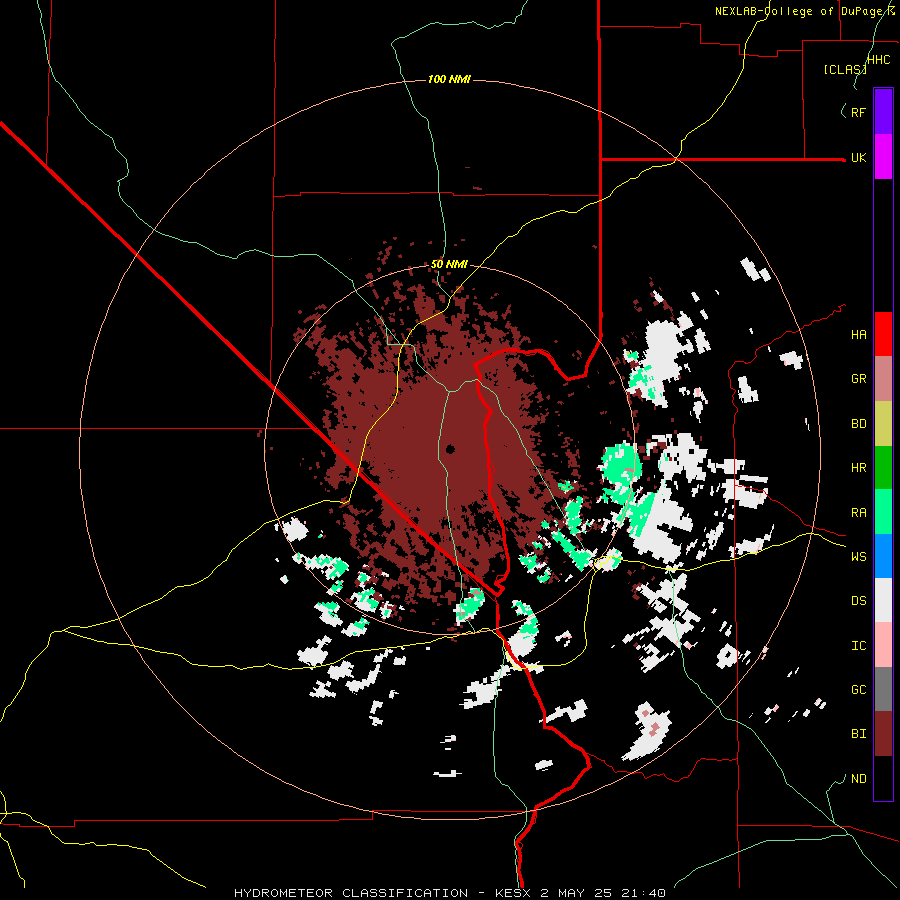Click the KESX radar station identifier
The image size is (900, 900).
point(514,893)
